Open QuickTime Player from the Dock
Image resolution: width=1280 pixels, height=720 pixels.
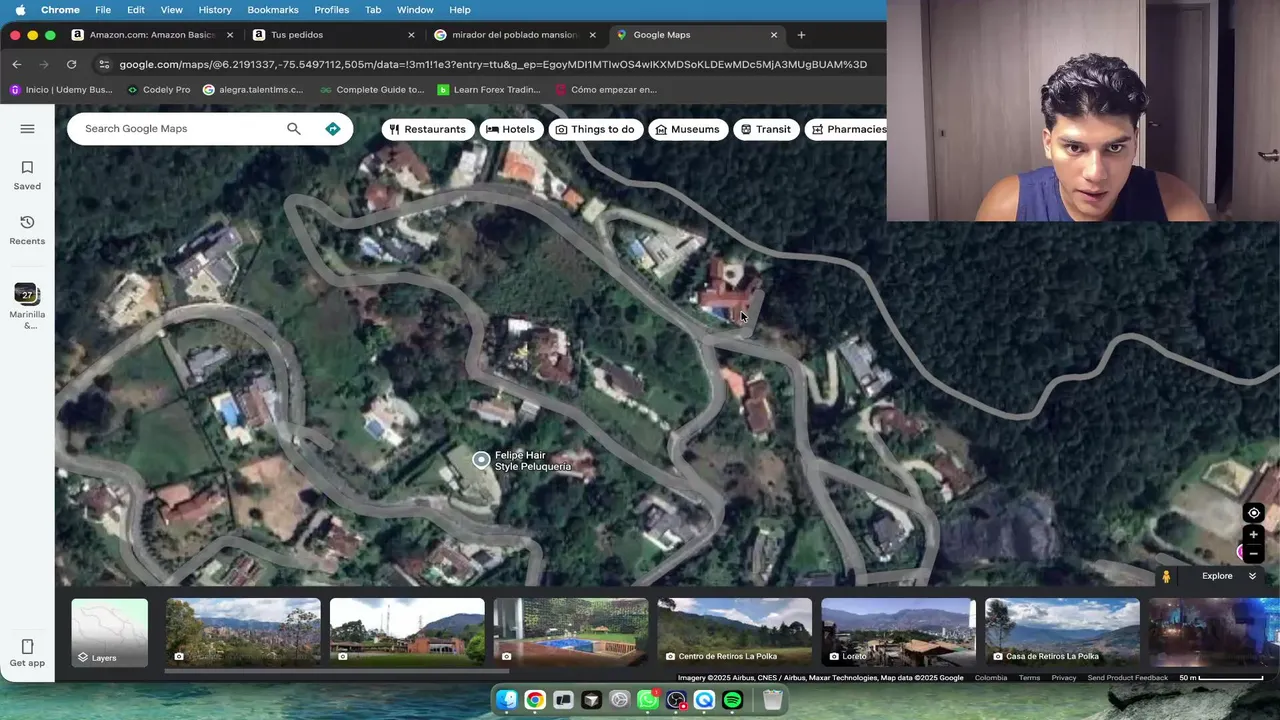click(x=704, y=700)
